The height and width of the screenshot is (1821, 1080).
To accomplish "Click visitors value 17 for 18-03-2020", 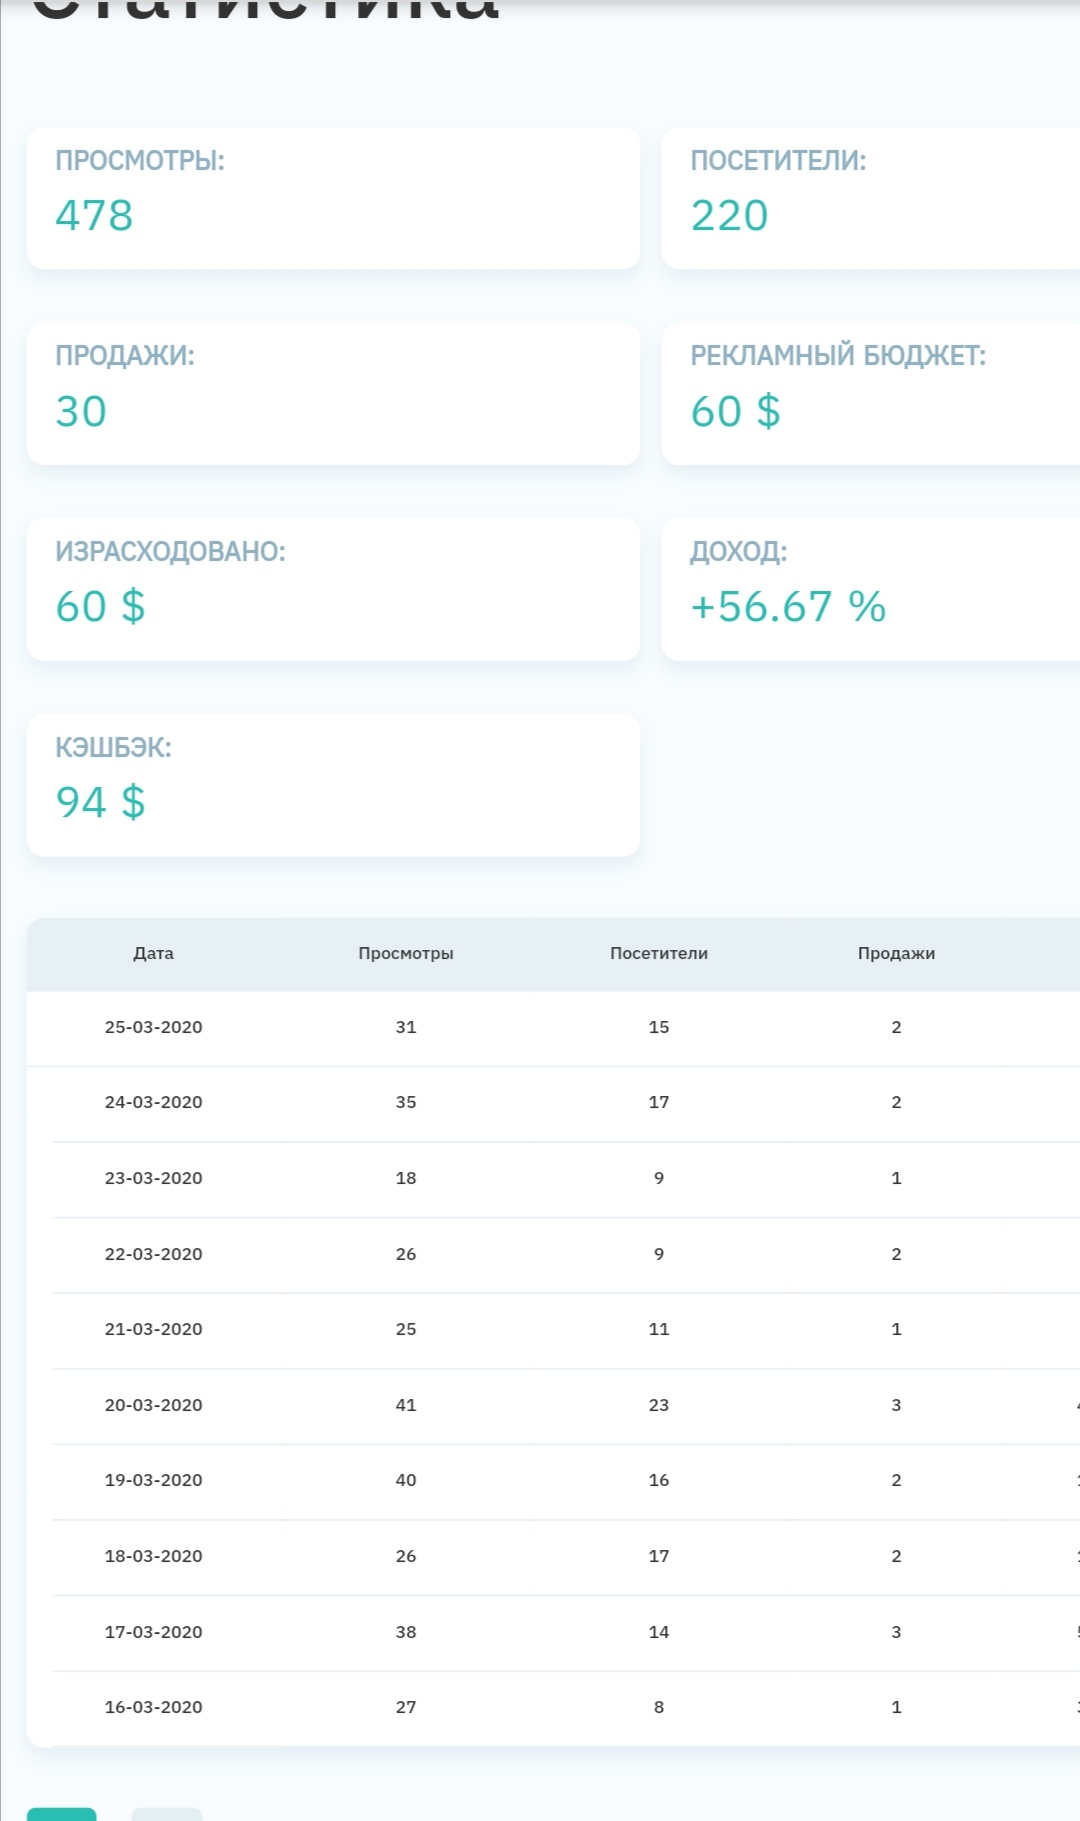I will [659, 1556].
